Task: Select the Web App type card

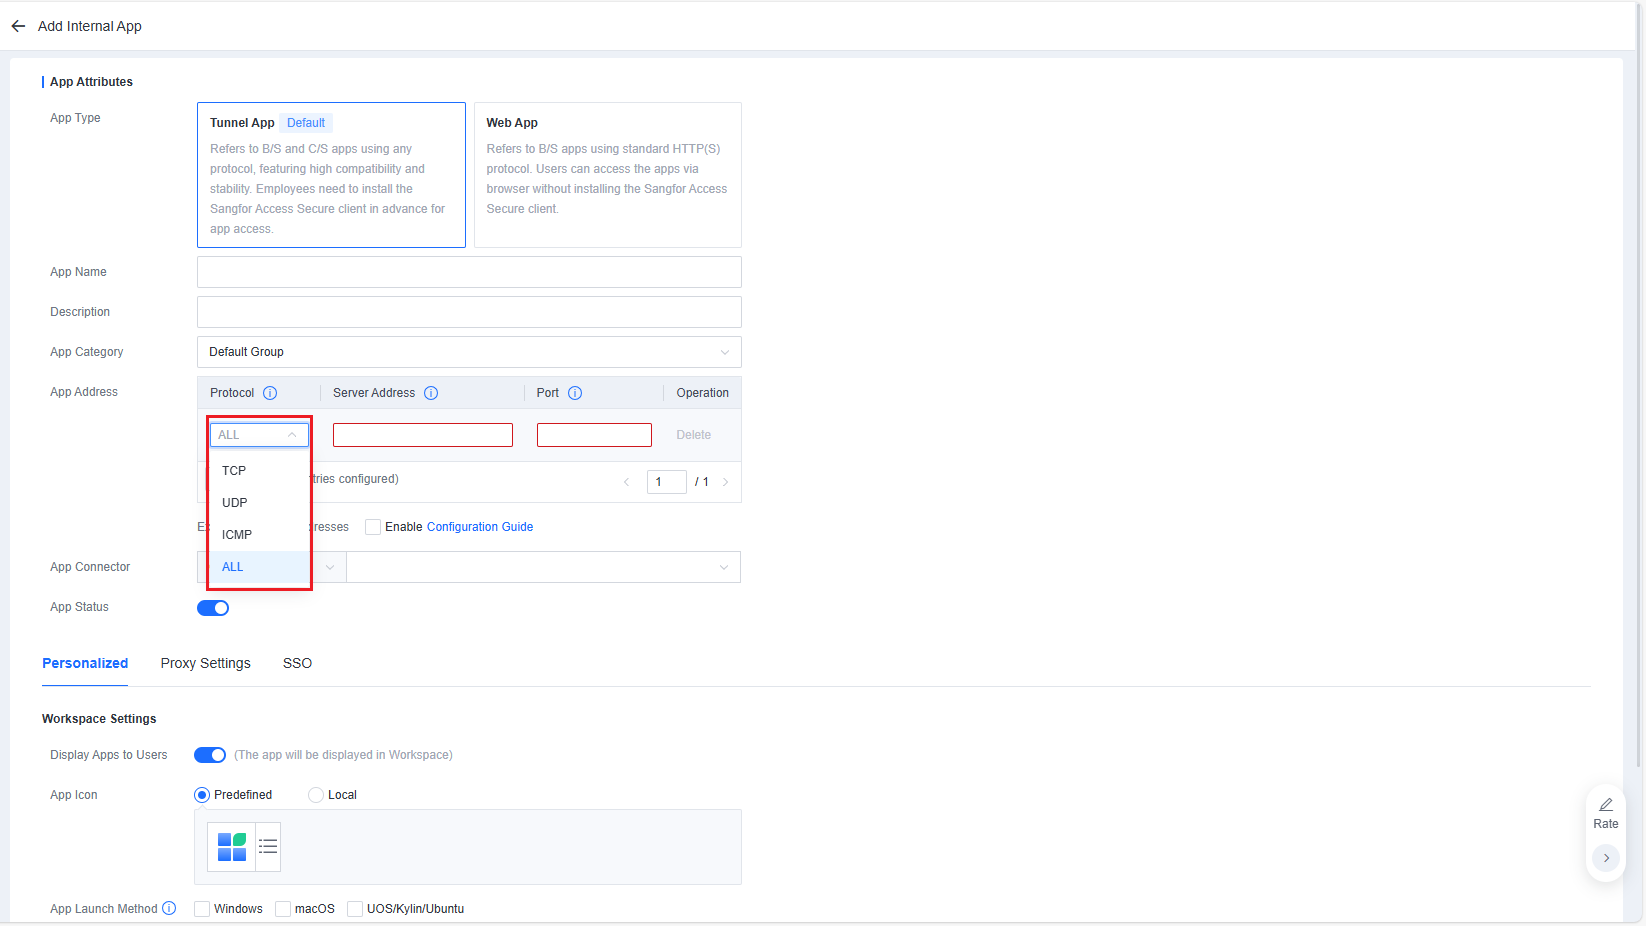Action: click(608, 175)
